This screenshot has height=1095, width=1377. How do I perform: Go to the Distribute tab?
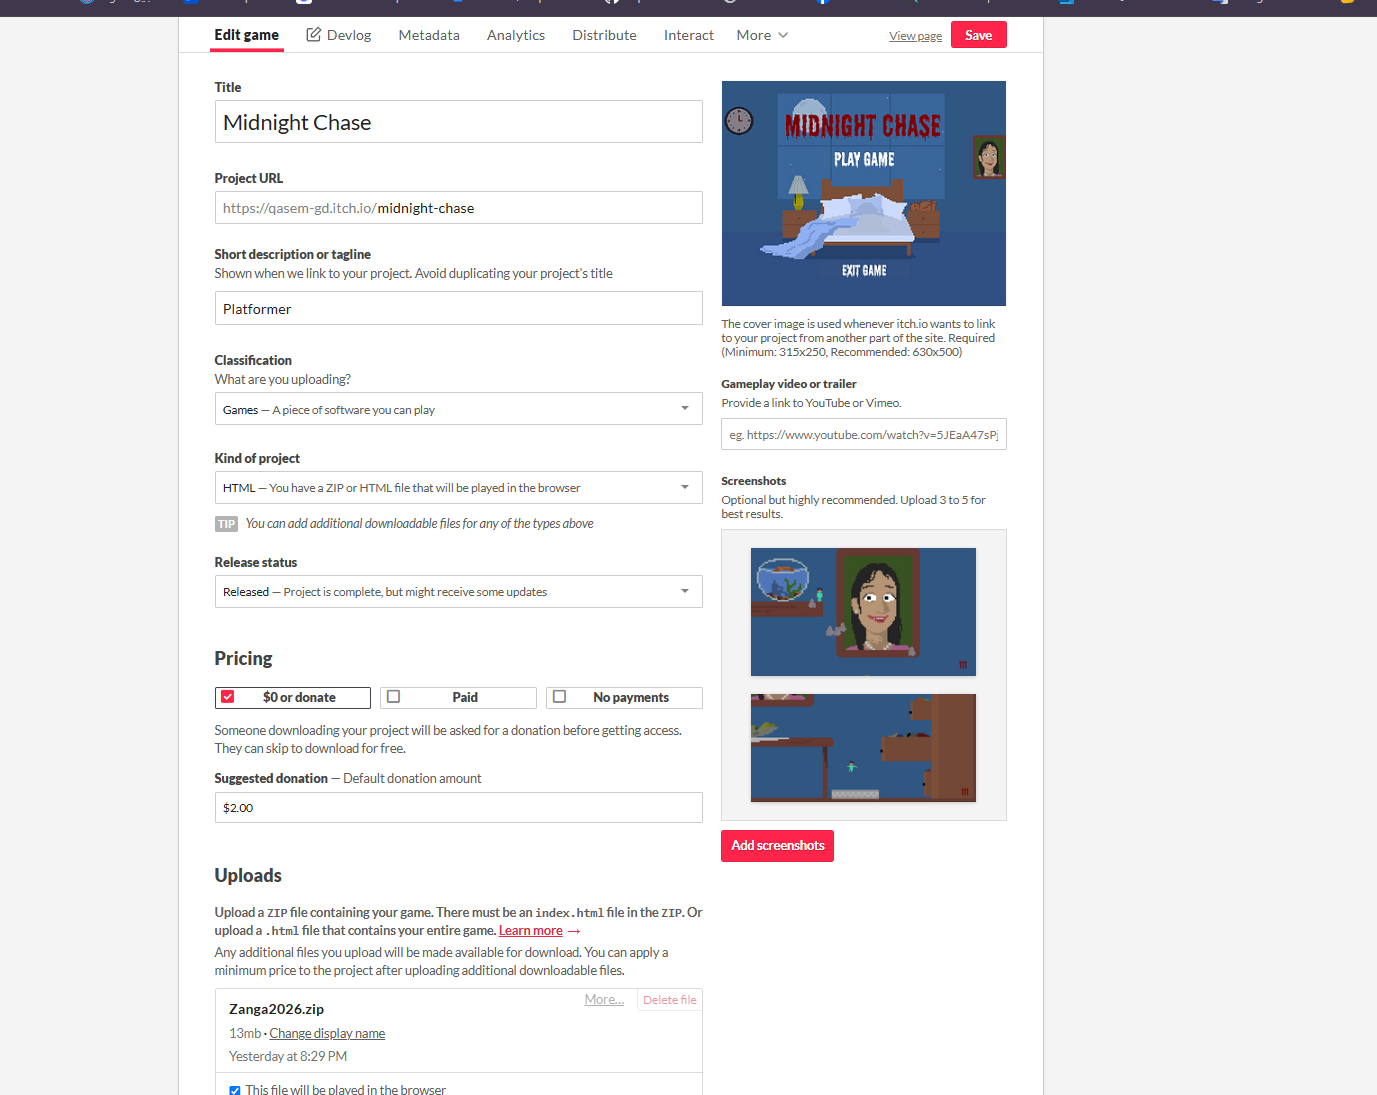[604, 35]
